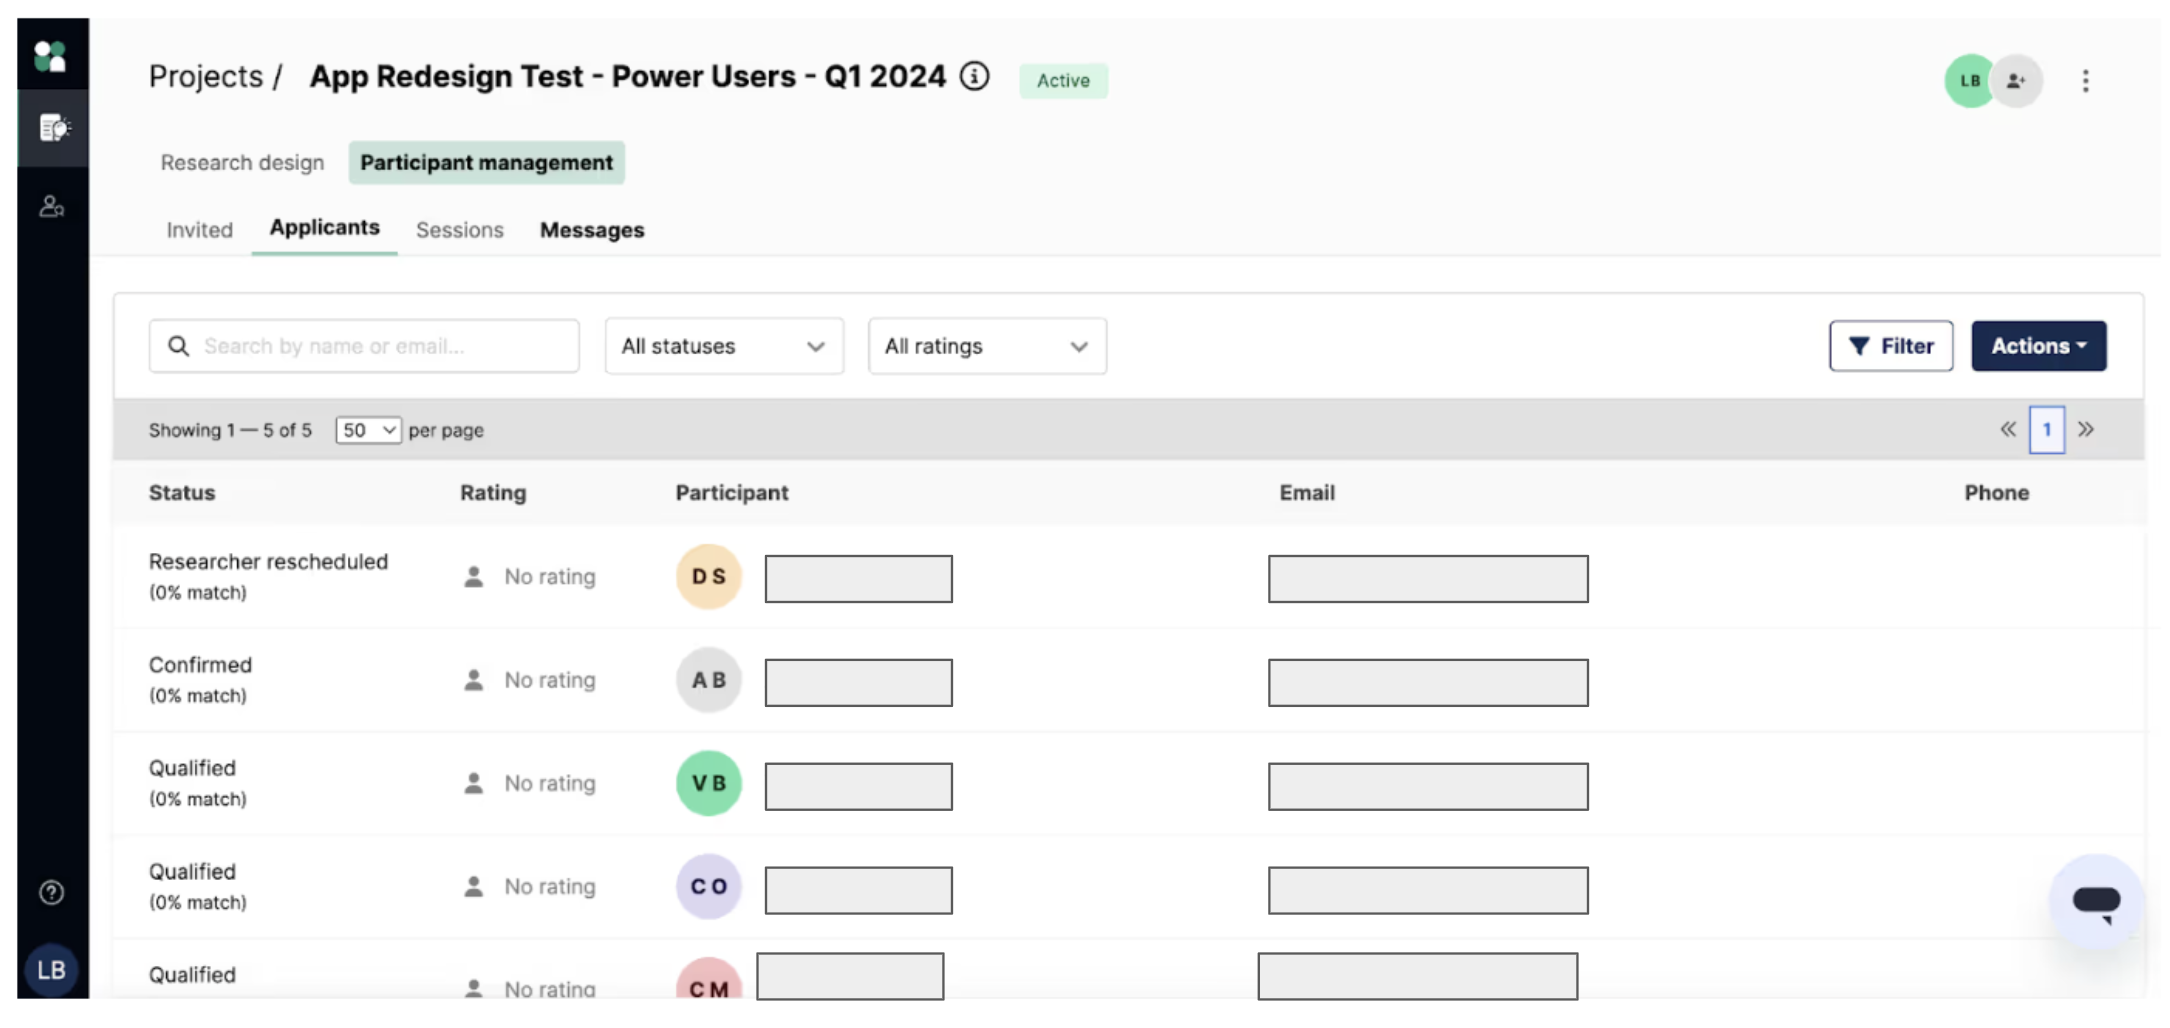2170x1028 pixels.
Task: Open the participants icon in the sidebar
Action: [x=52, y=207]
